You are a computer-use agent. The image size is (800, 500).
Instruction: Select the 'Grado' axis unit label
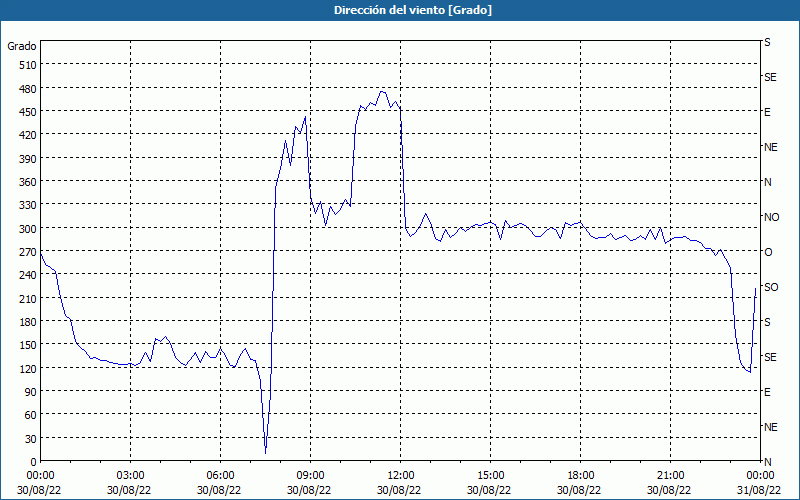pyautogui.click(x=22, y=46)
